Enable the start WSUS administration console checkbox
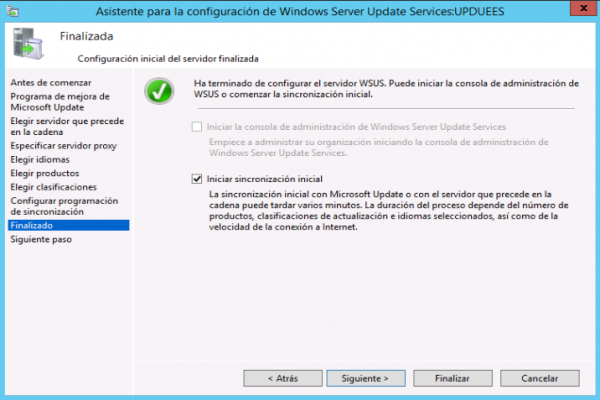 click(x=197, y=127)
